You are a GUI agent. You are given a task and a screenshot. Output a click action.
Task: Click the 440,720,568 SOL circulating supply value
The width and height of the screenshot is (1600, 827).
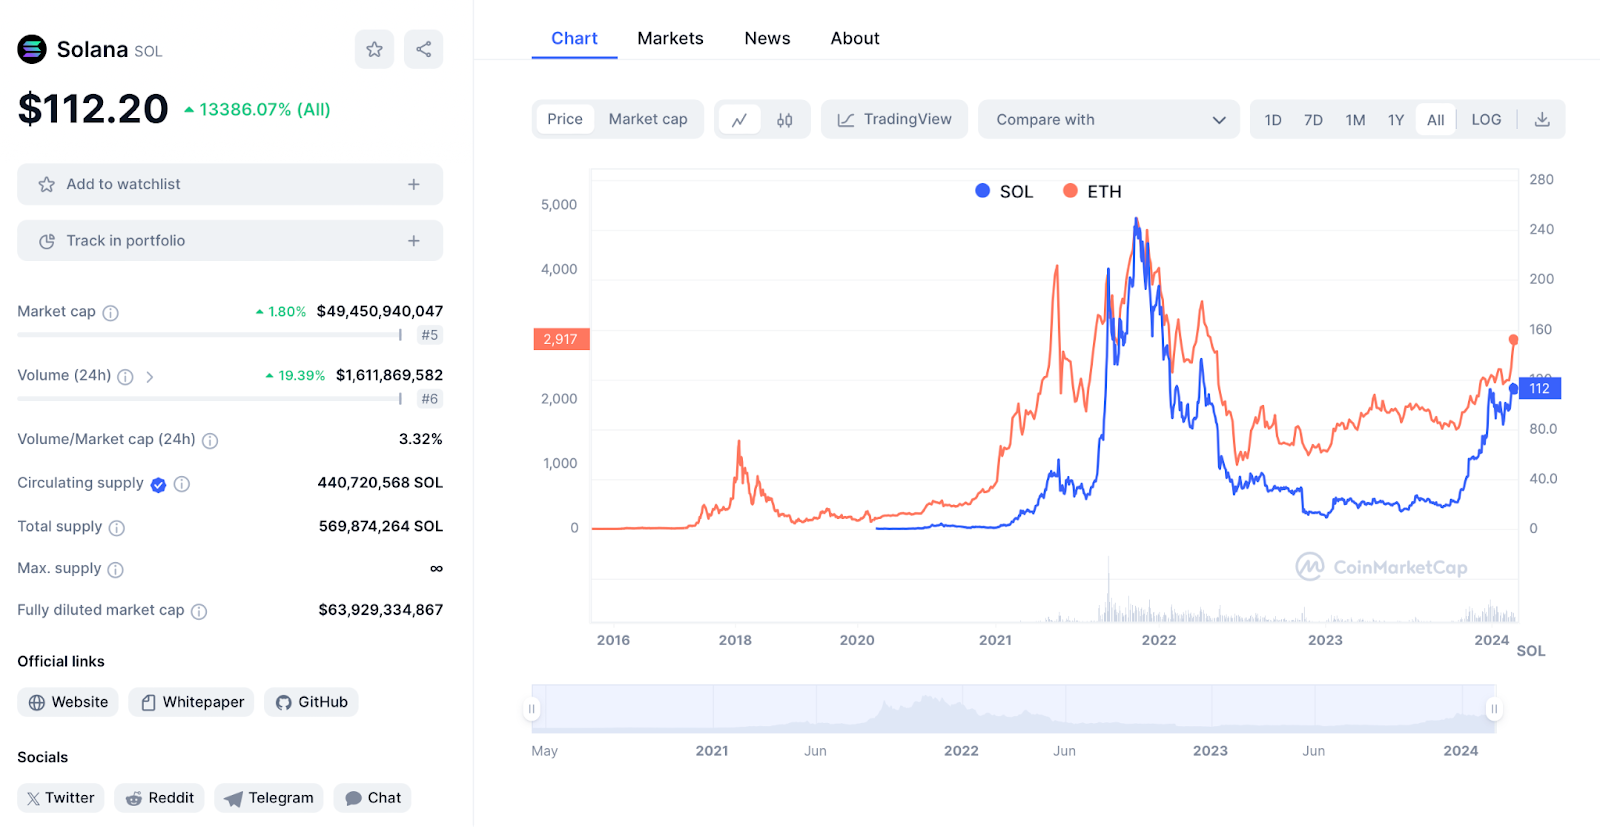(380, 482)
